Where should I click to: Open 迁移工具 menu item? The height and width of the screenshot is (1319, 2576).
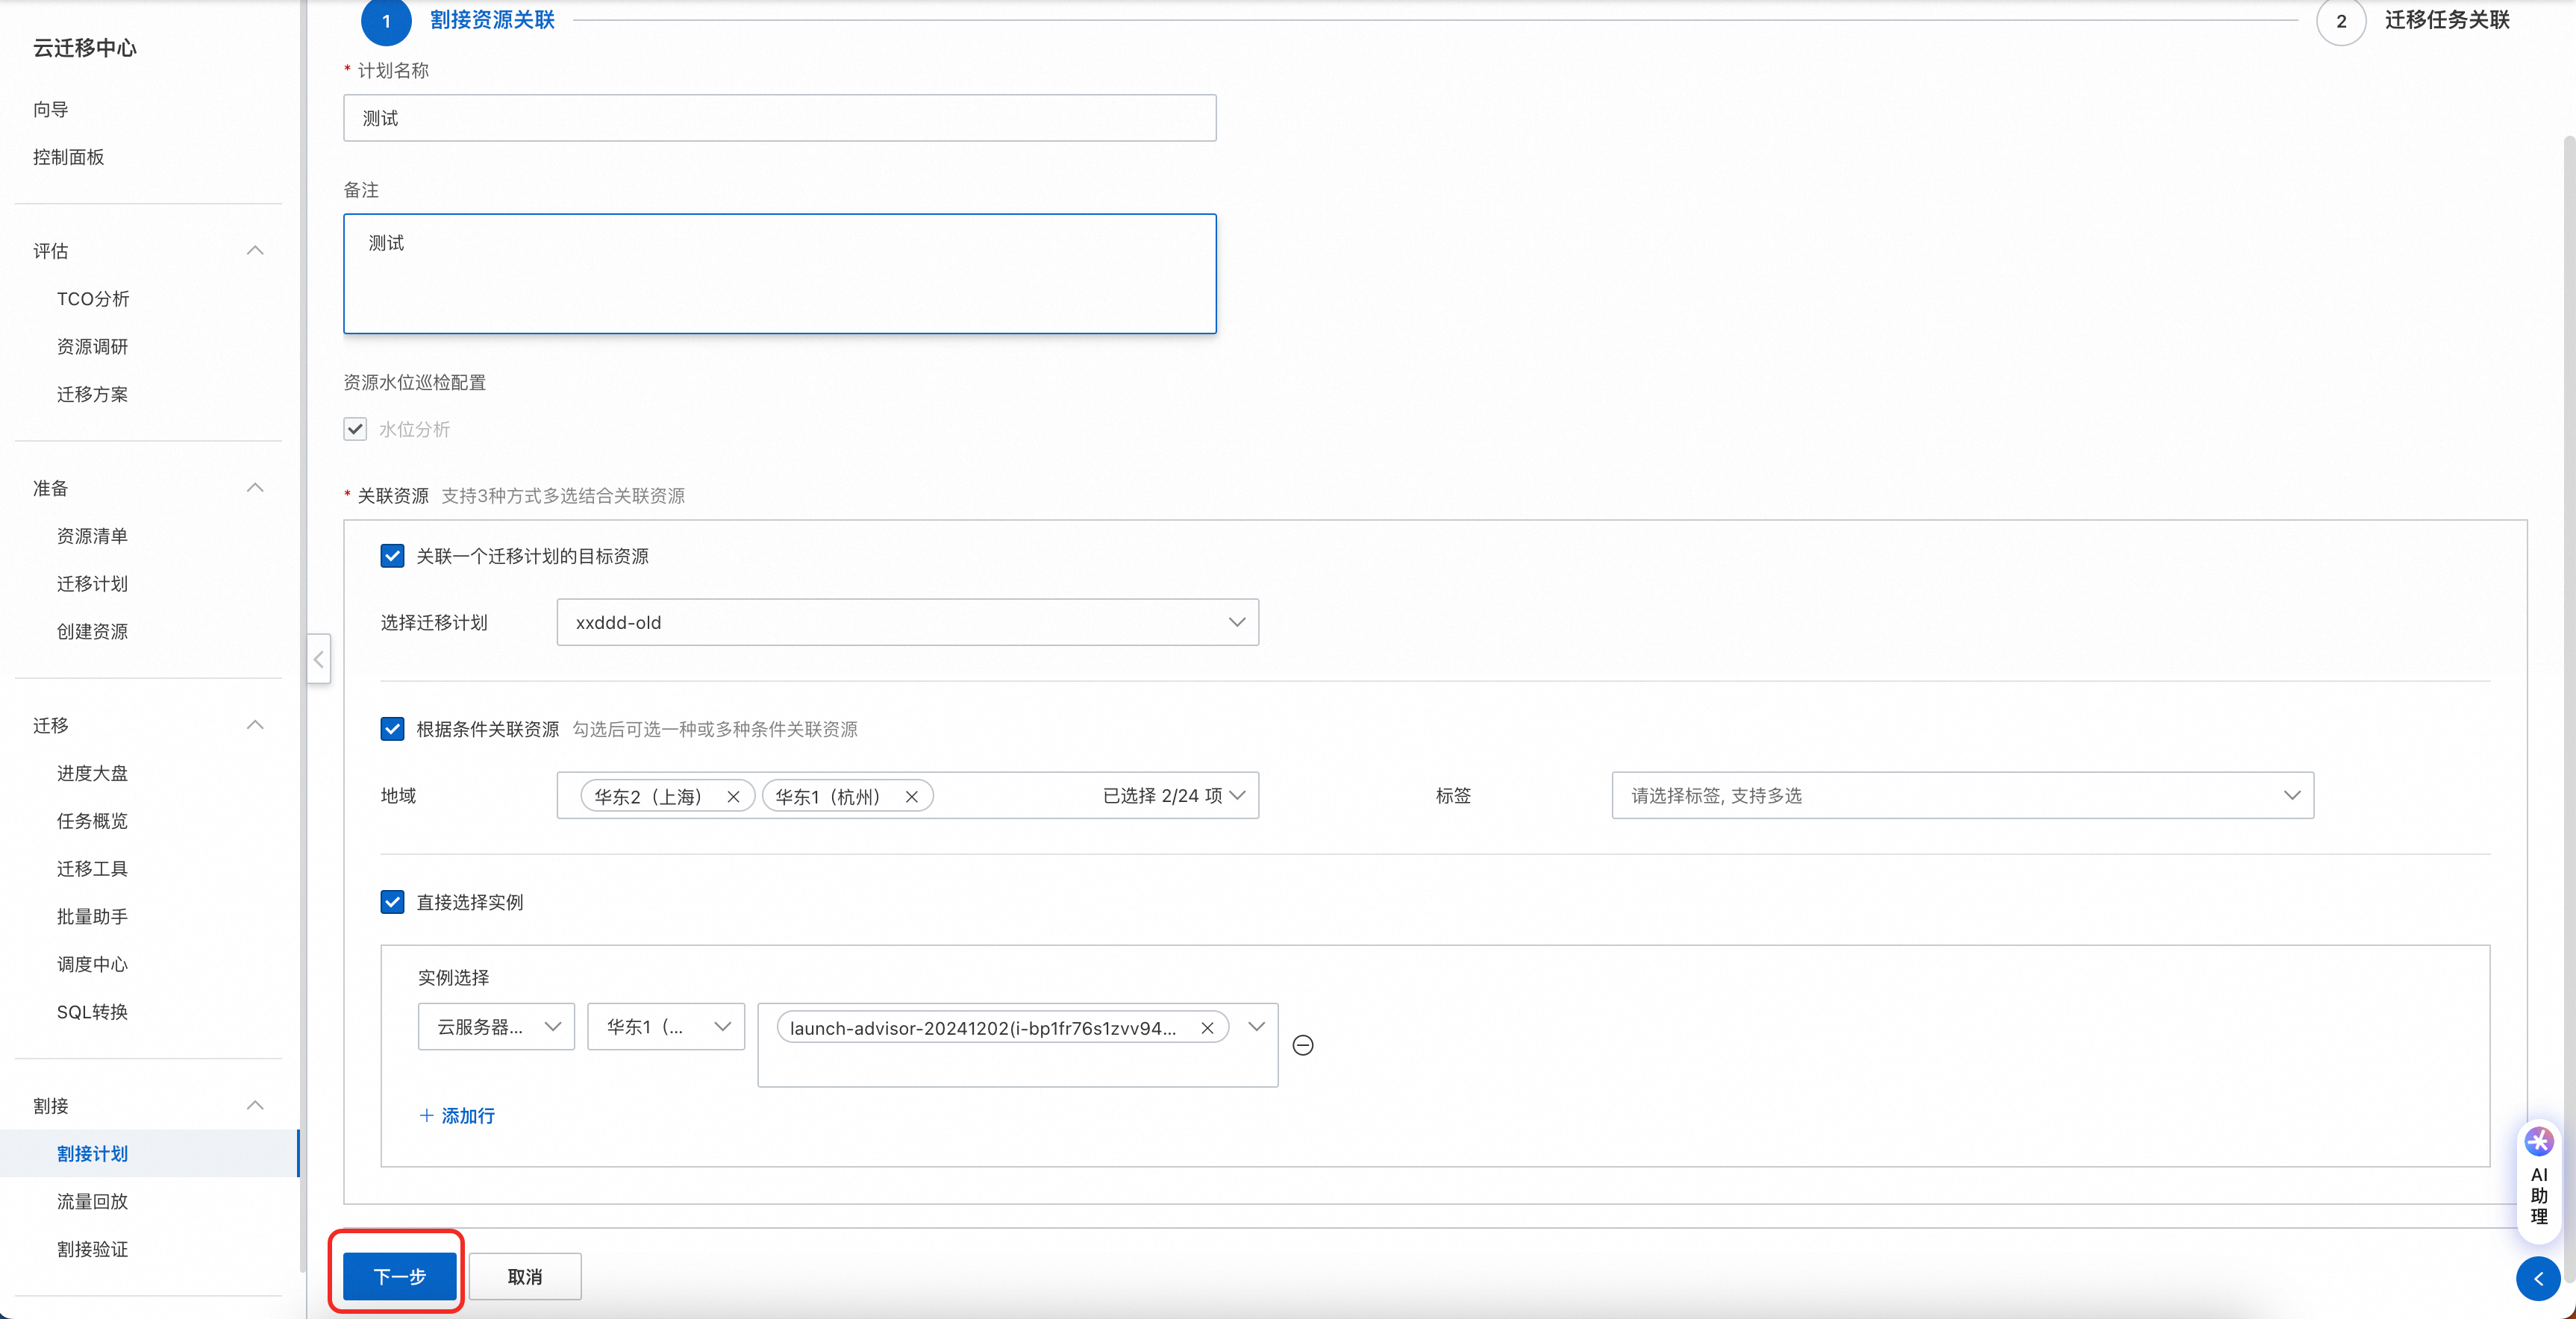click(92, 869)
